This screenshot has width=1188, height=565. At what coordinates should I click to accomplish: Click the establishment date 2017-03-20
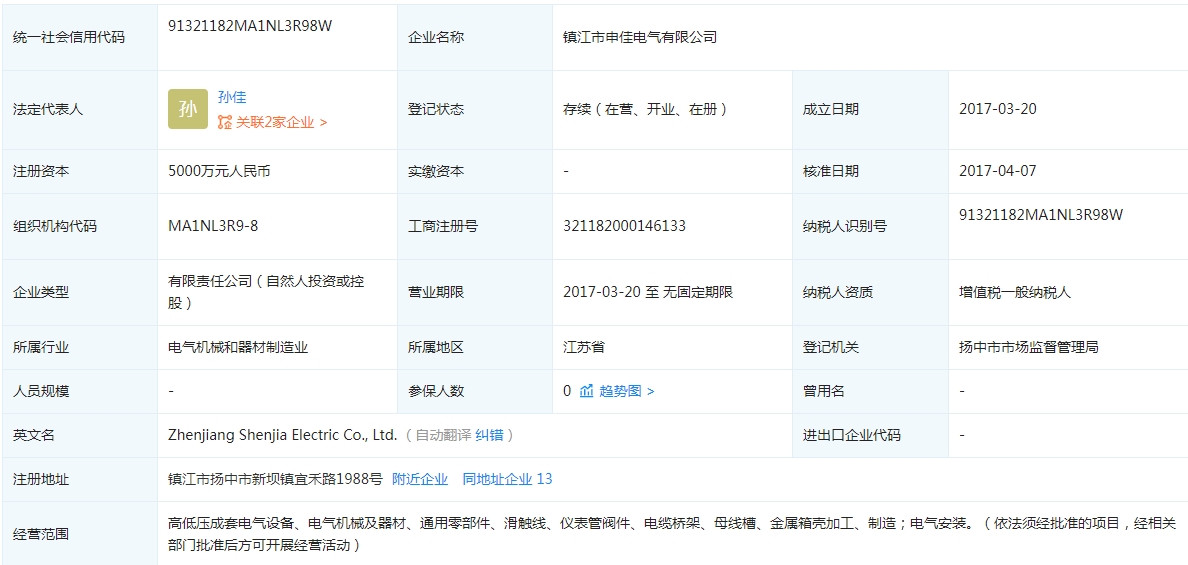(997, 109)
